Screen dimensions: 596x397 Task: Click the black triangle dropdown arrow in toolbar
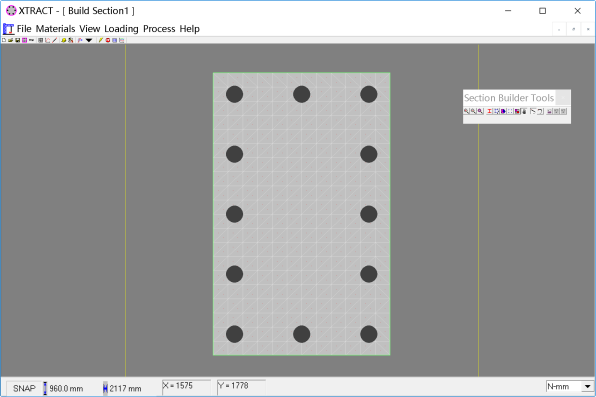pos(89,40)
